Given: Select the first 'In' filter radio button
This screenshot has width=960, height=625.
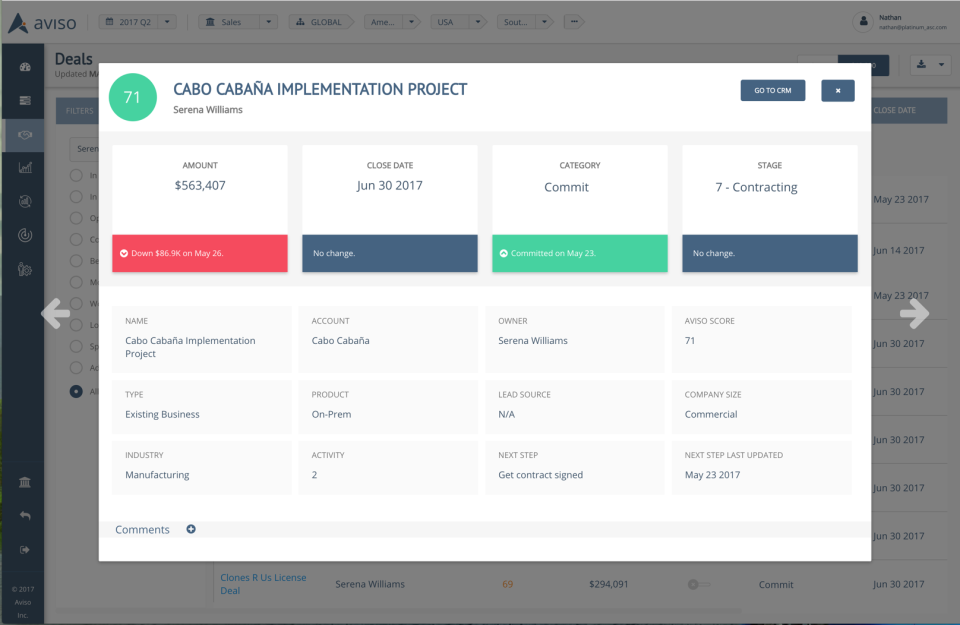Looking at the screenshot, I should (x=77, y=175).
